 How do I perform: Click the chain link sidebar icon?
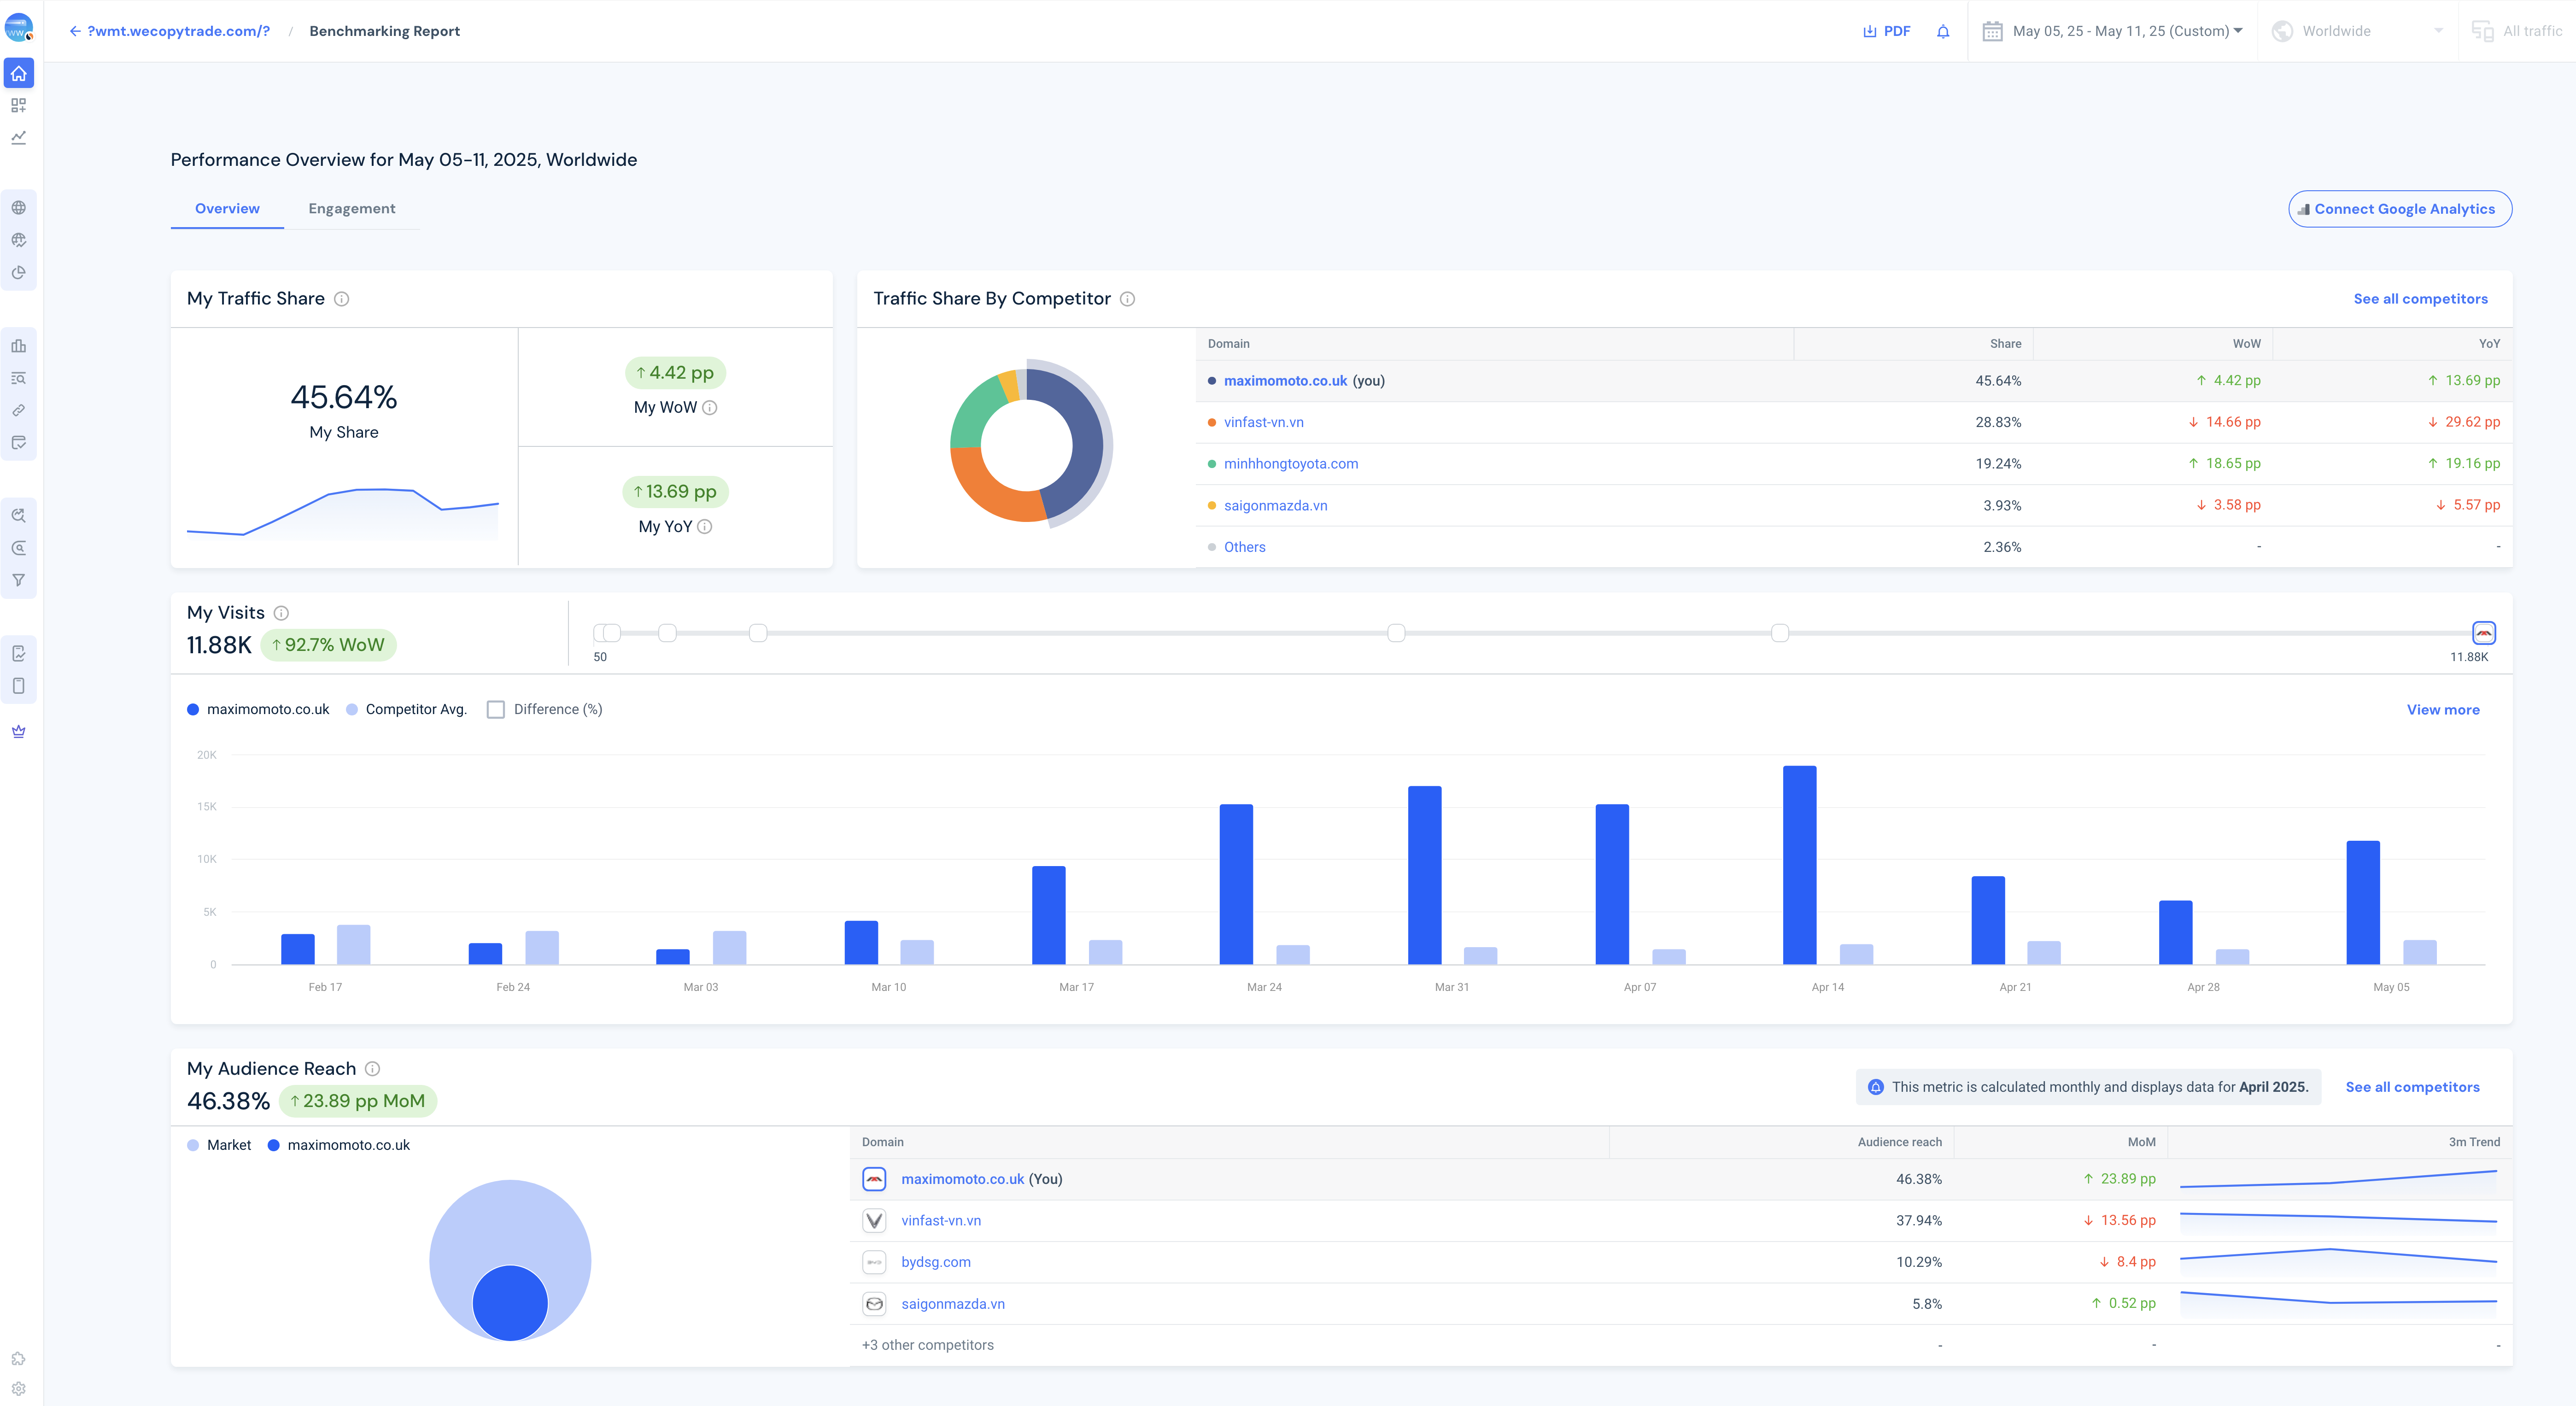click(x=19, y=410)
